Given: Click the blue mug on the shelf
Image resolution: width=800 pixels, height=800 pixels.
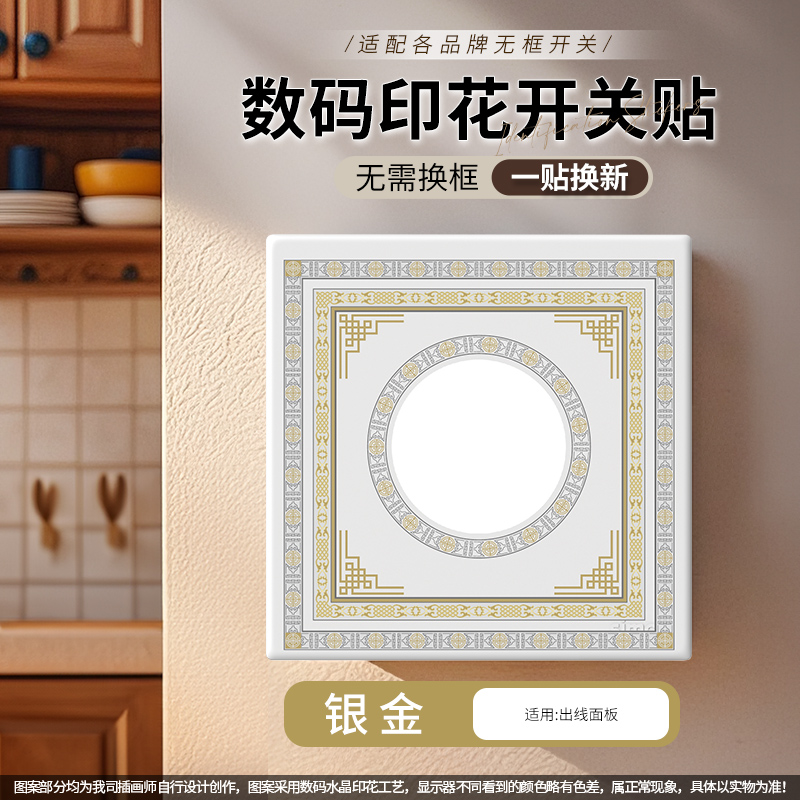Looking at the screenshot, I should [x=26, y=167].
